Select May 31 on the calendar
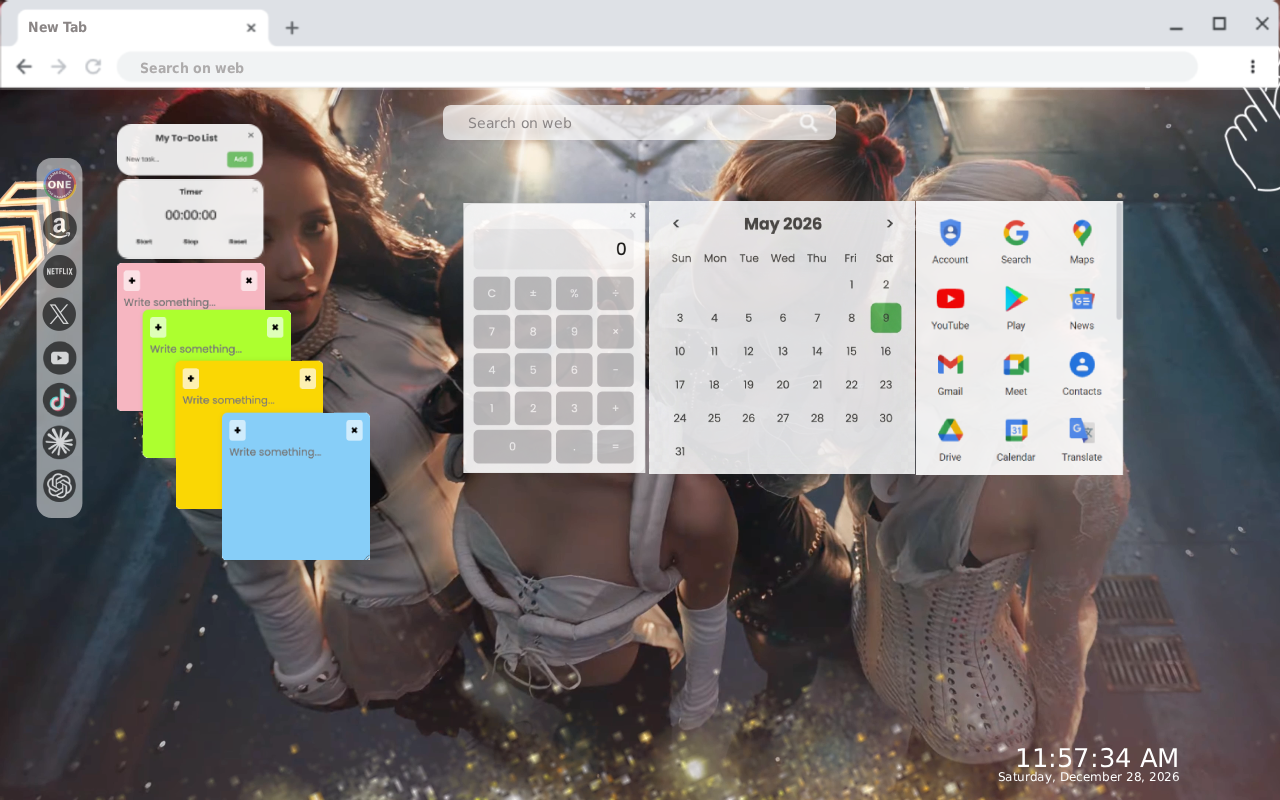The image size is (1280, 800). [680, 451]
